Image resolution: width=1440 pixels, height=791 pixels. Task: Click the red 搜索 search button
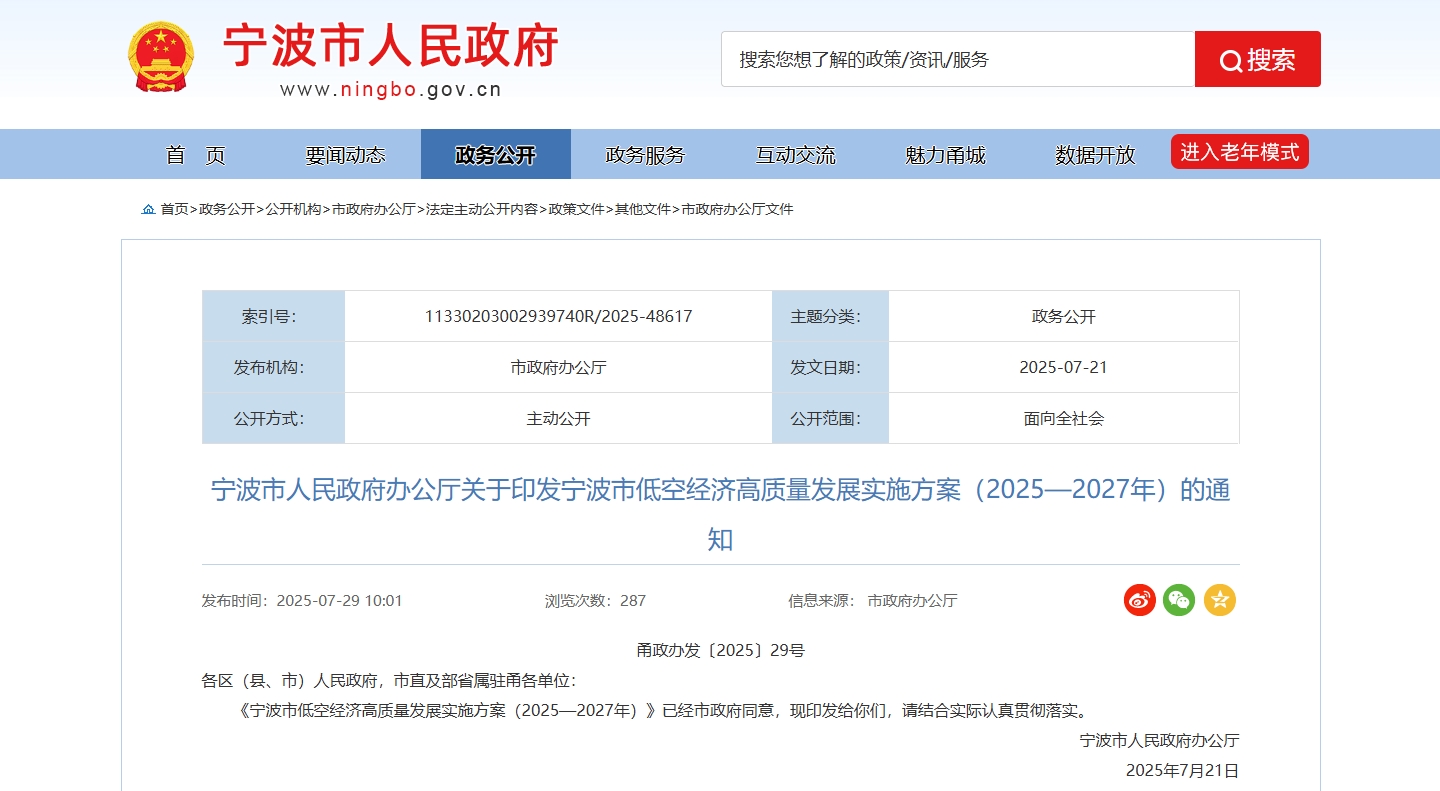1257,59
